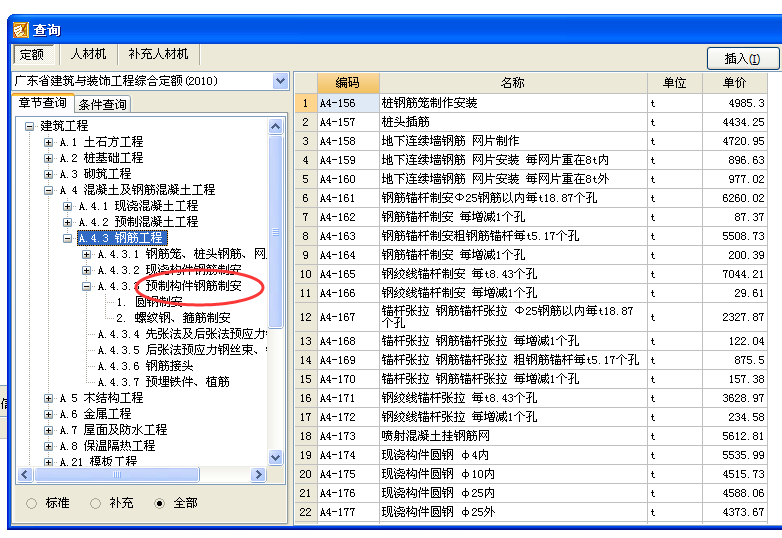Expand the A.2 桩基础工程 node
Screen dimensions: 782x538
[x=48, y=158]
